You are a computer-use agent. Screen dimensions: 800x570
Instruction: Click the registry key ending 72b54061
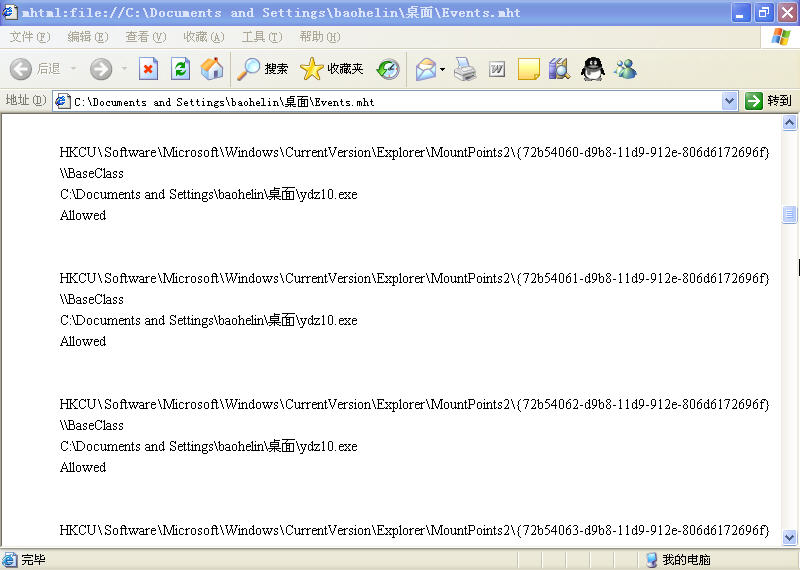point(414,278)
